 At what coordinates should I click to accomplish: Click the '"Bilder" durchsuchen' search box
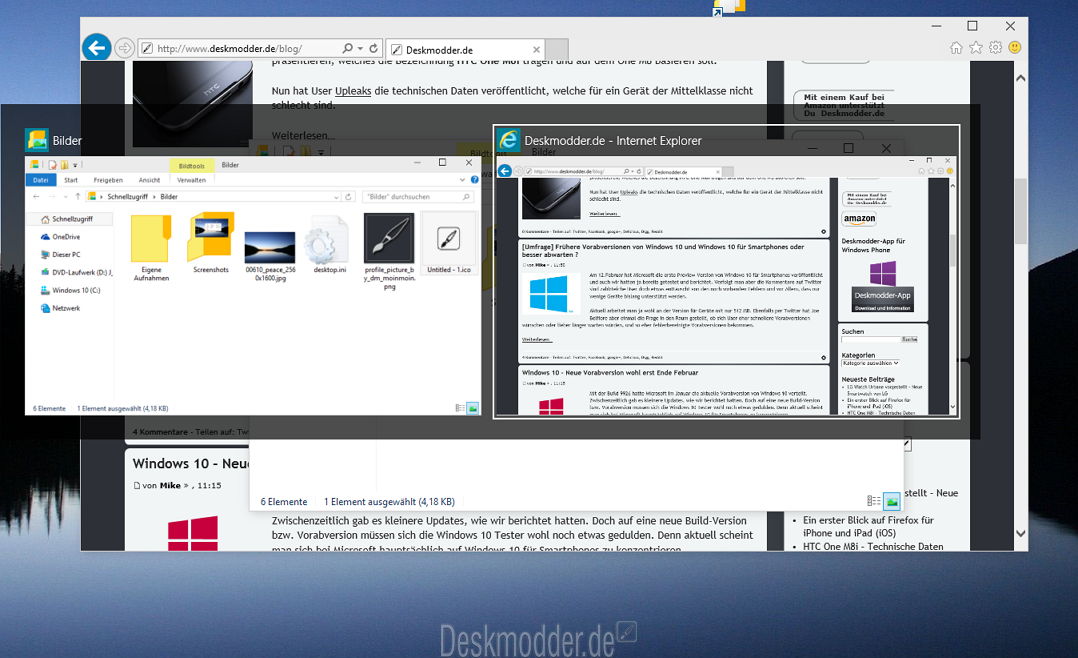[418, 197]
